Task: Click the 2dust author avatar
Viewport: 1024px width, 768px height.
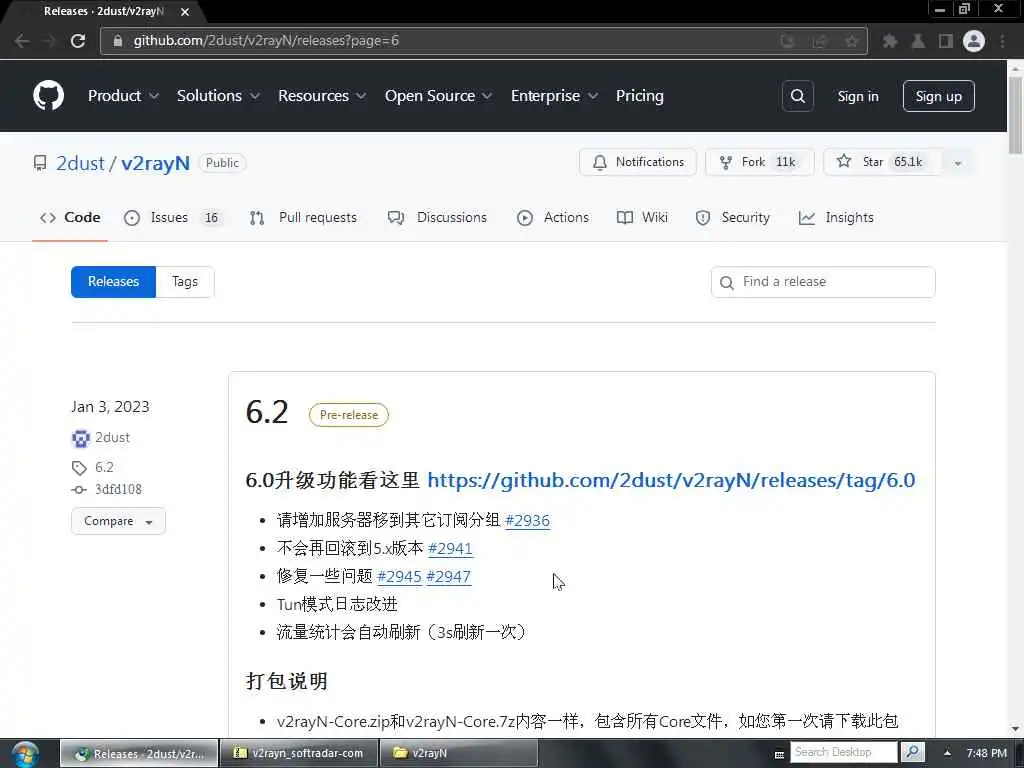Action: (80, 438)
